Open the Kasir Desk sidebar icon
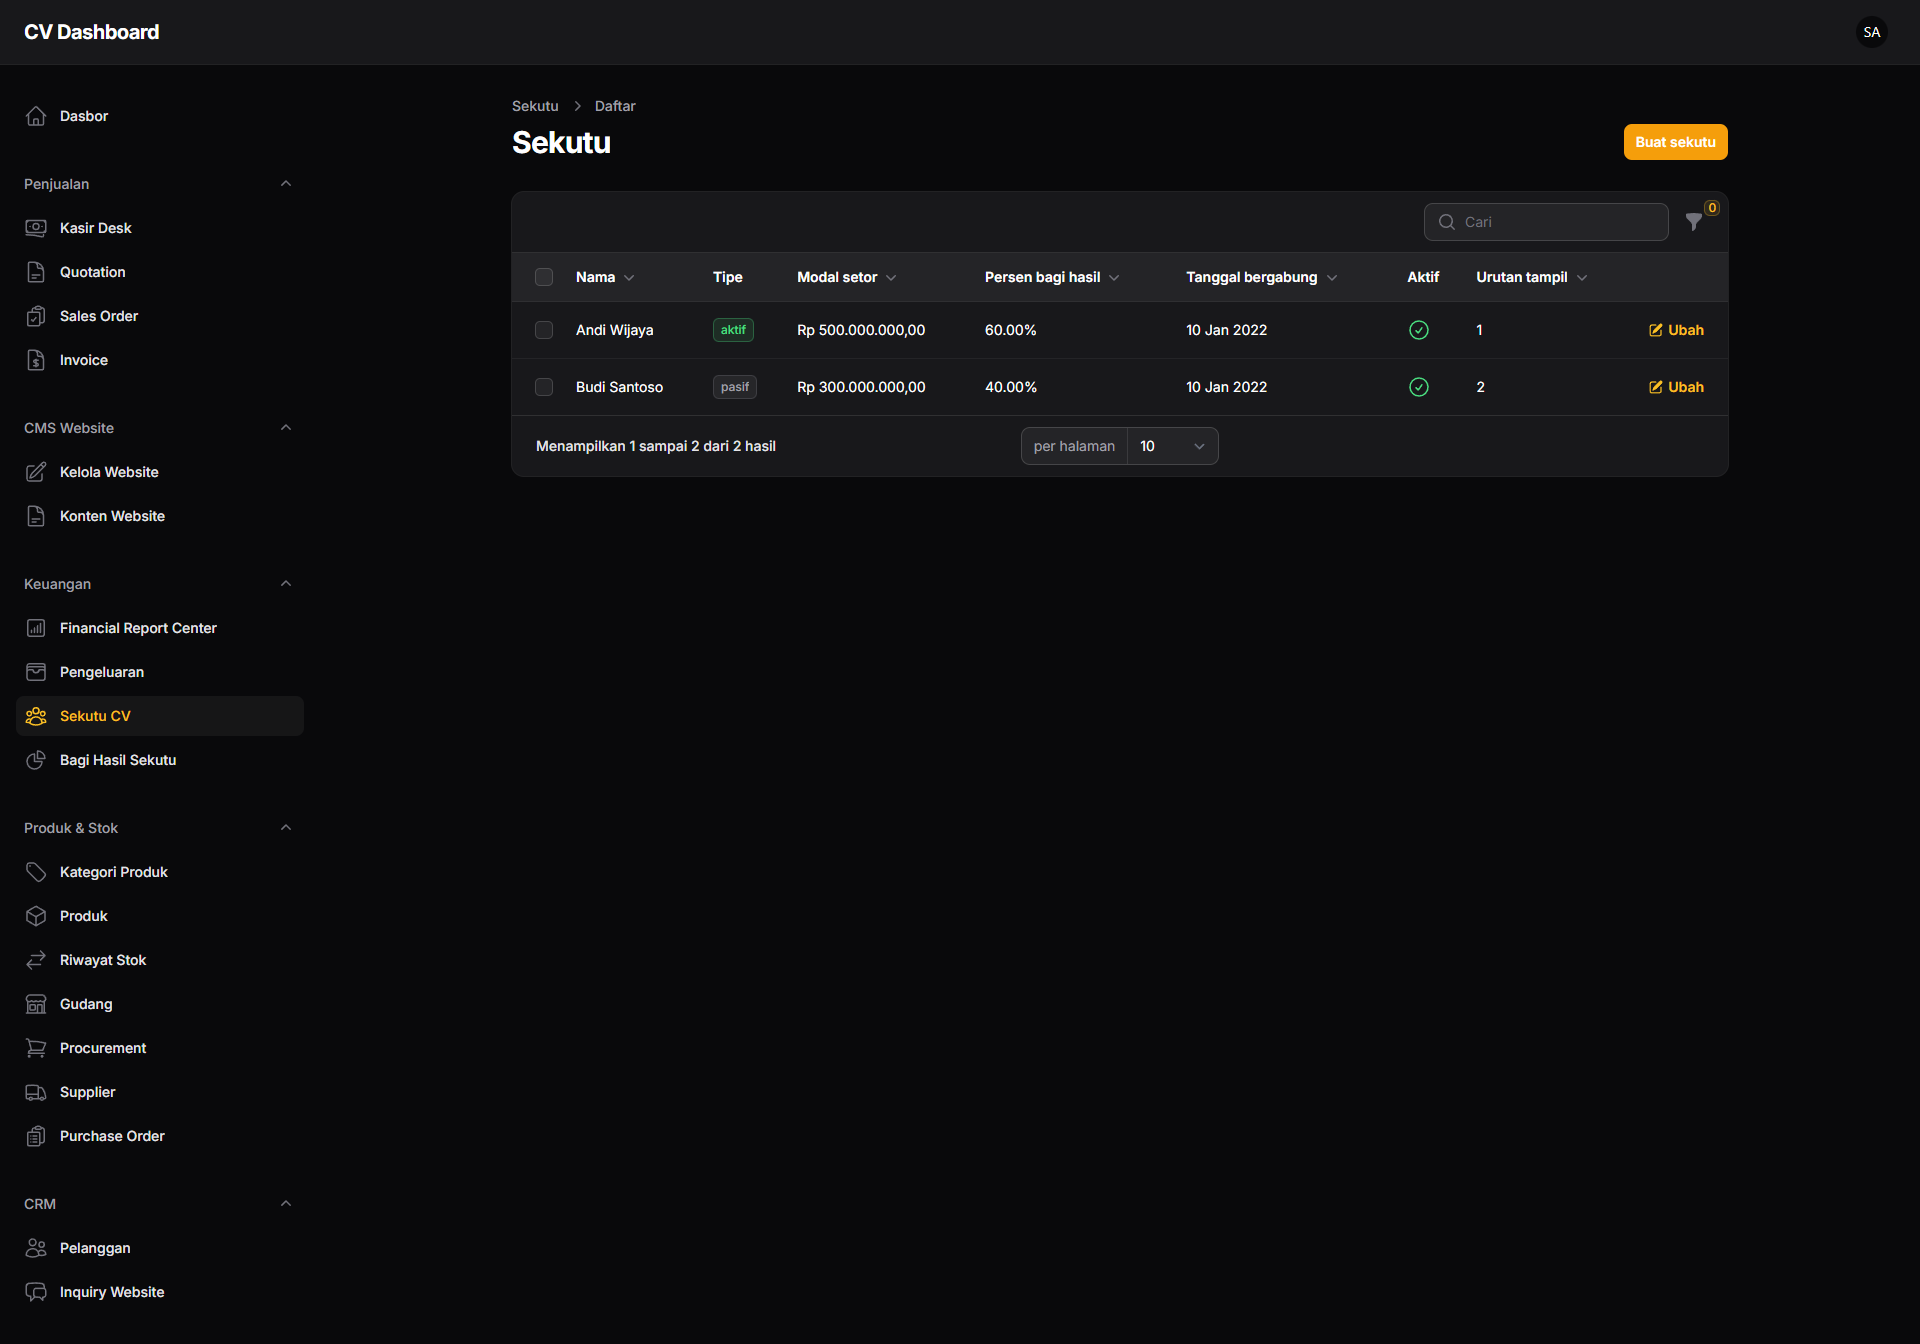This screenshot has height=1344, width=1920. pyautogui.click(x=36, y=228)
